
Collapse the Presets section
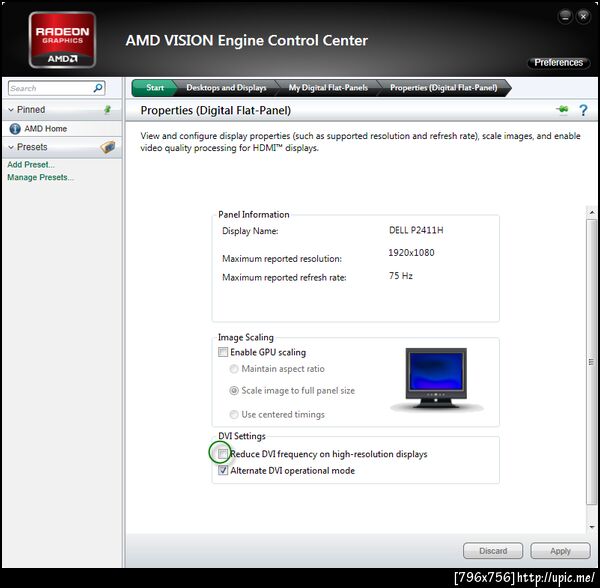(11, 147)
